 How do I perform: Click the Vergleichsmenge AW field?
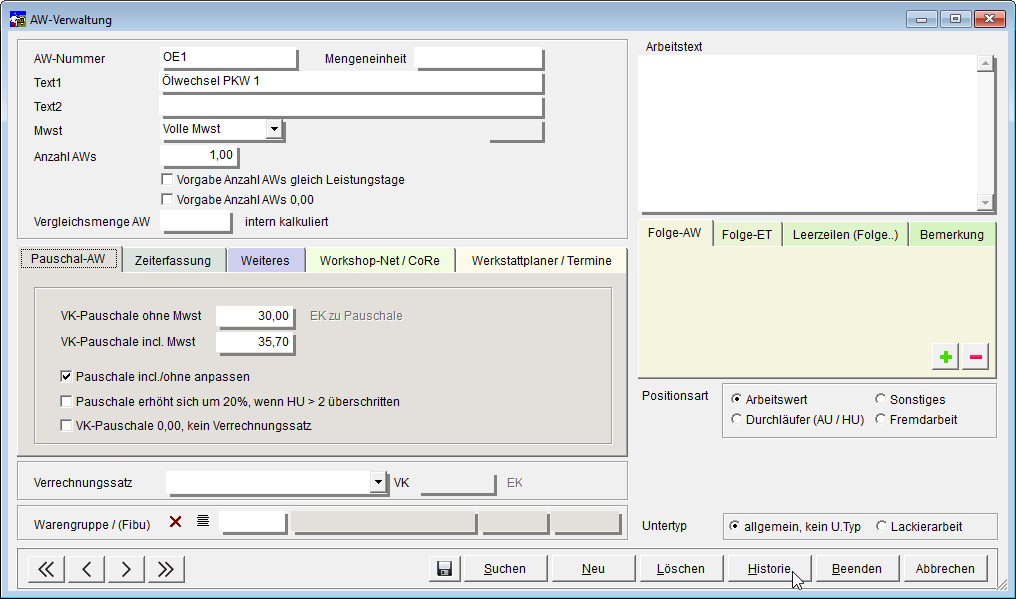pyautogui.click(x=196, y=221)
